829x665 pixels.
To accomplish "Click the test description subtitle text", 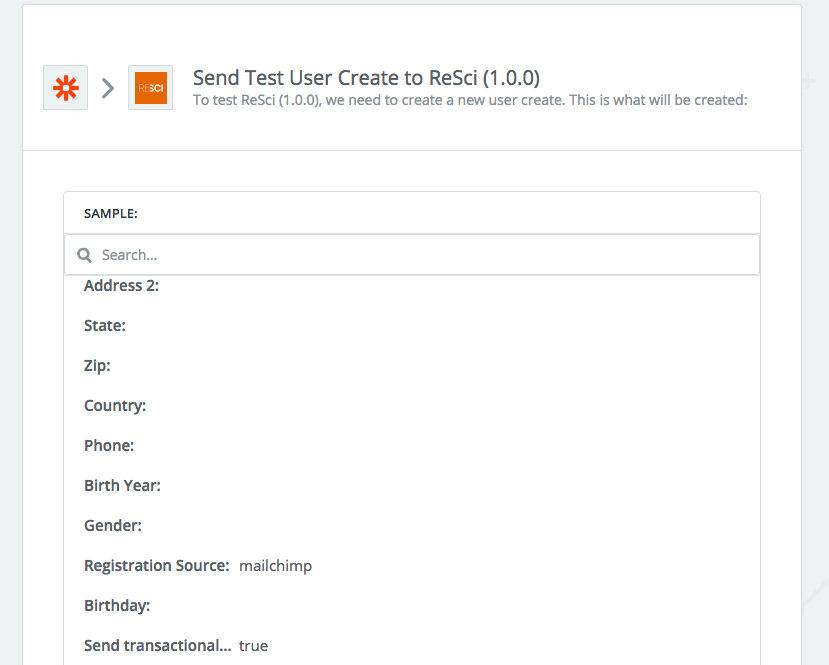I will [x=470, y=100].
